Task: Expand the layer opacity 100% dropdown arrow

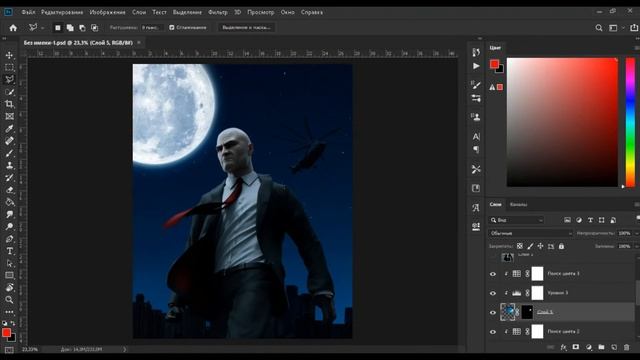Action: pos(636,233)
